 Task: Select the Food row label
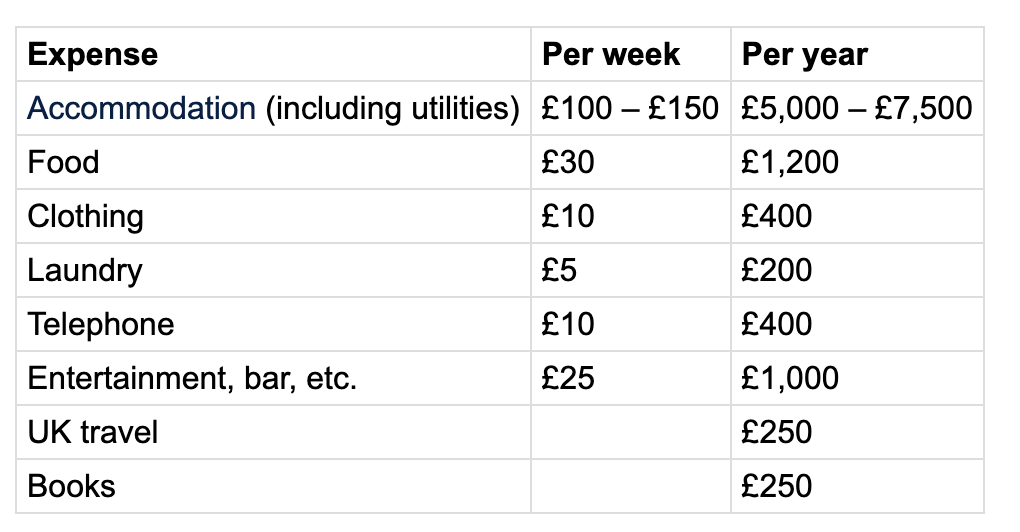tap(63, 162)
